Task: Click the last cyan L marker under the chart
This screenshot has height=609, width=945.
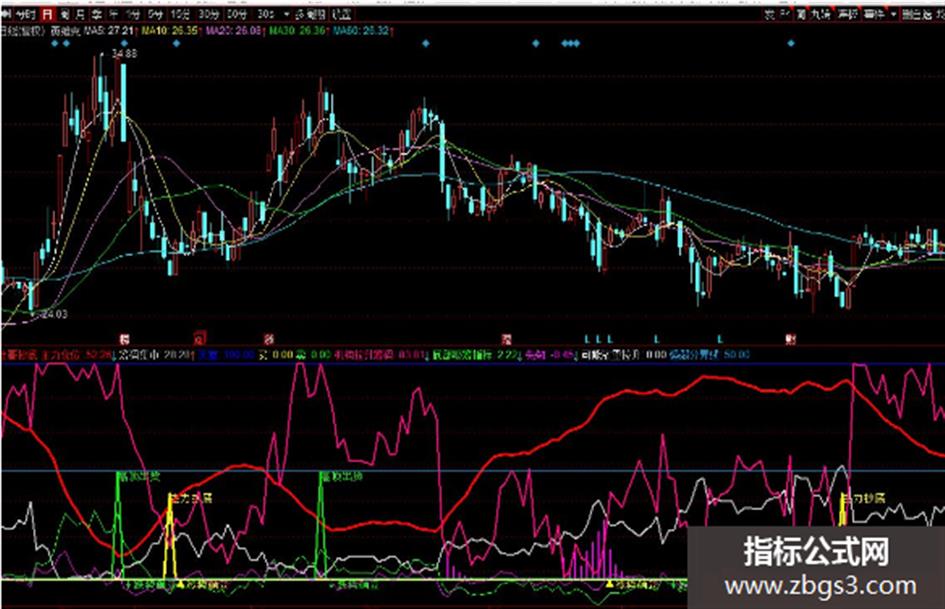Action: [720, 339]
